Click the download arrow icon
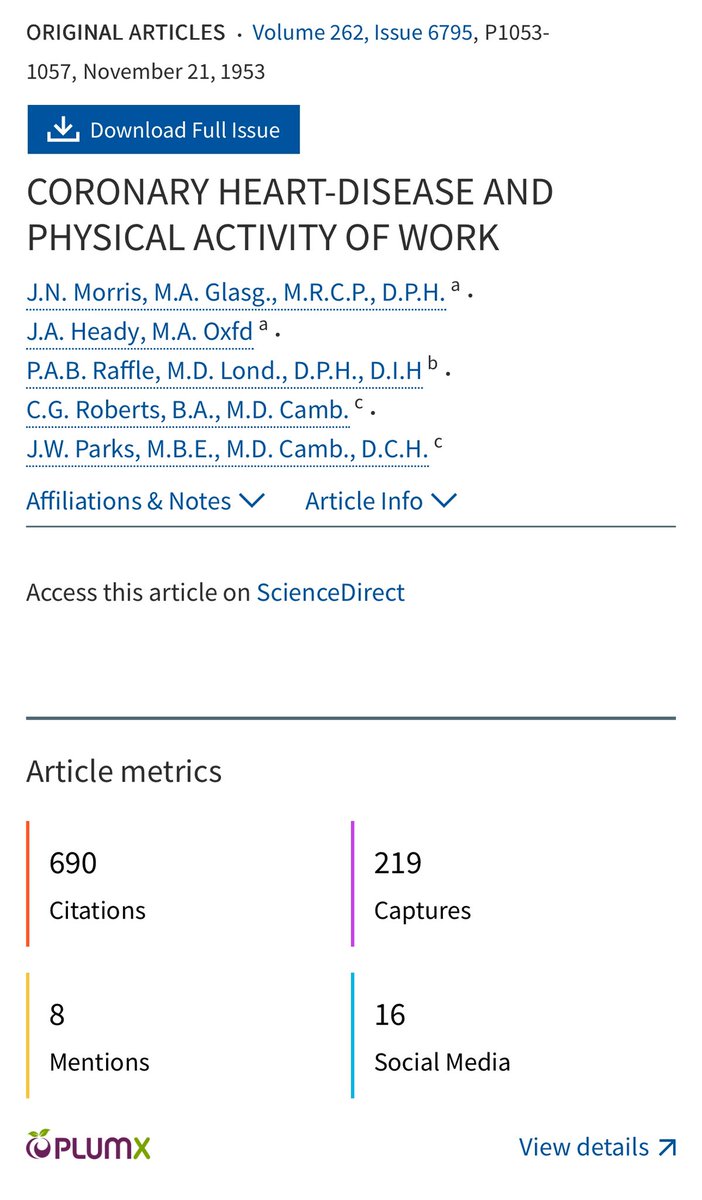The image size is (702, 1200). click(62, 130)
